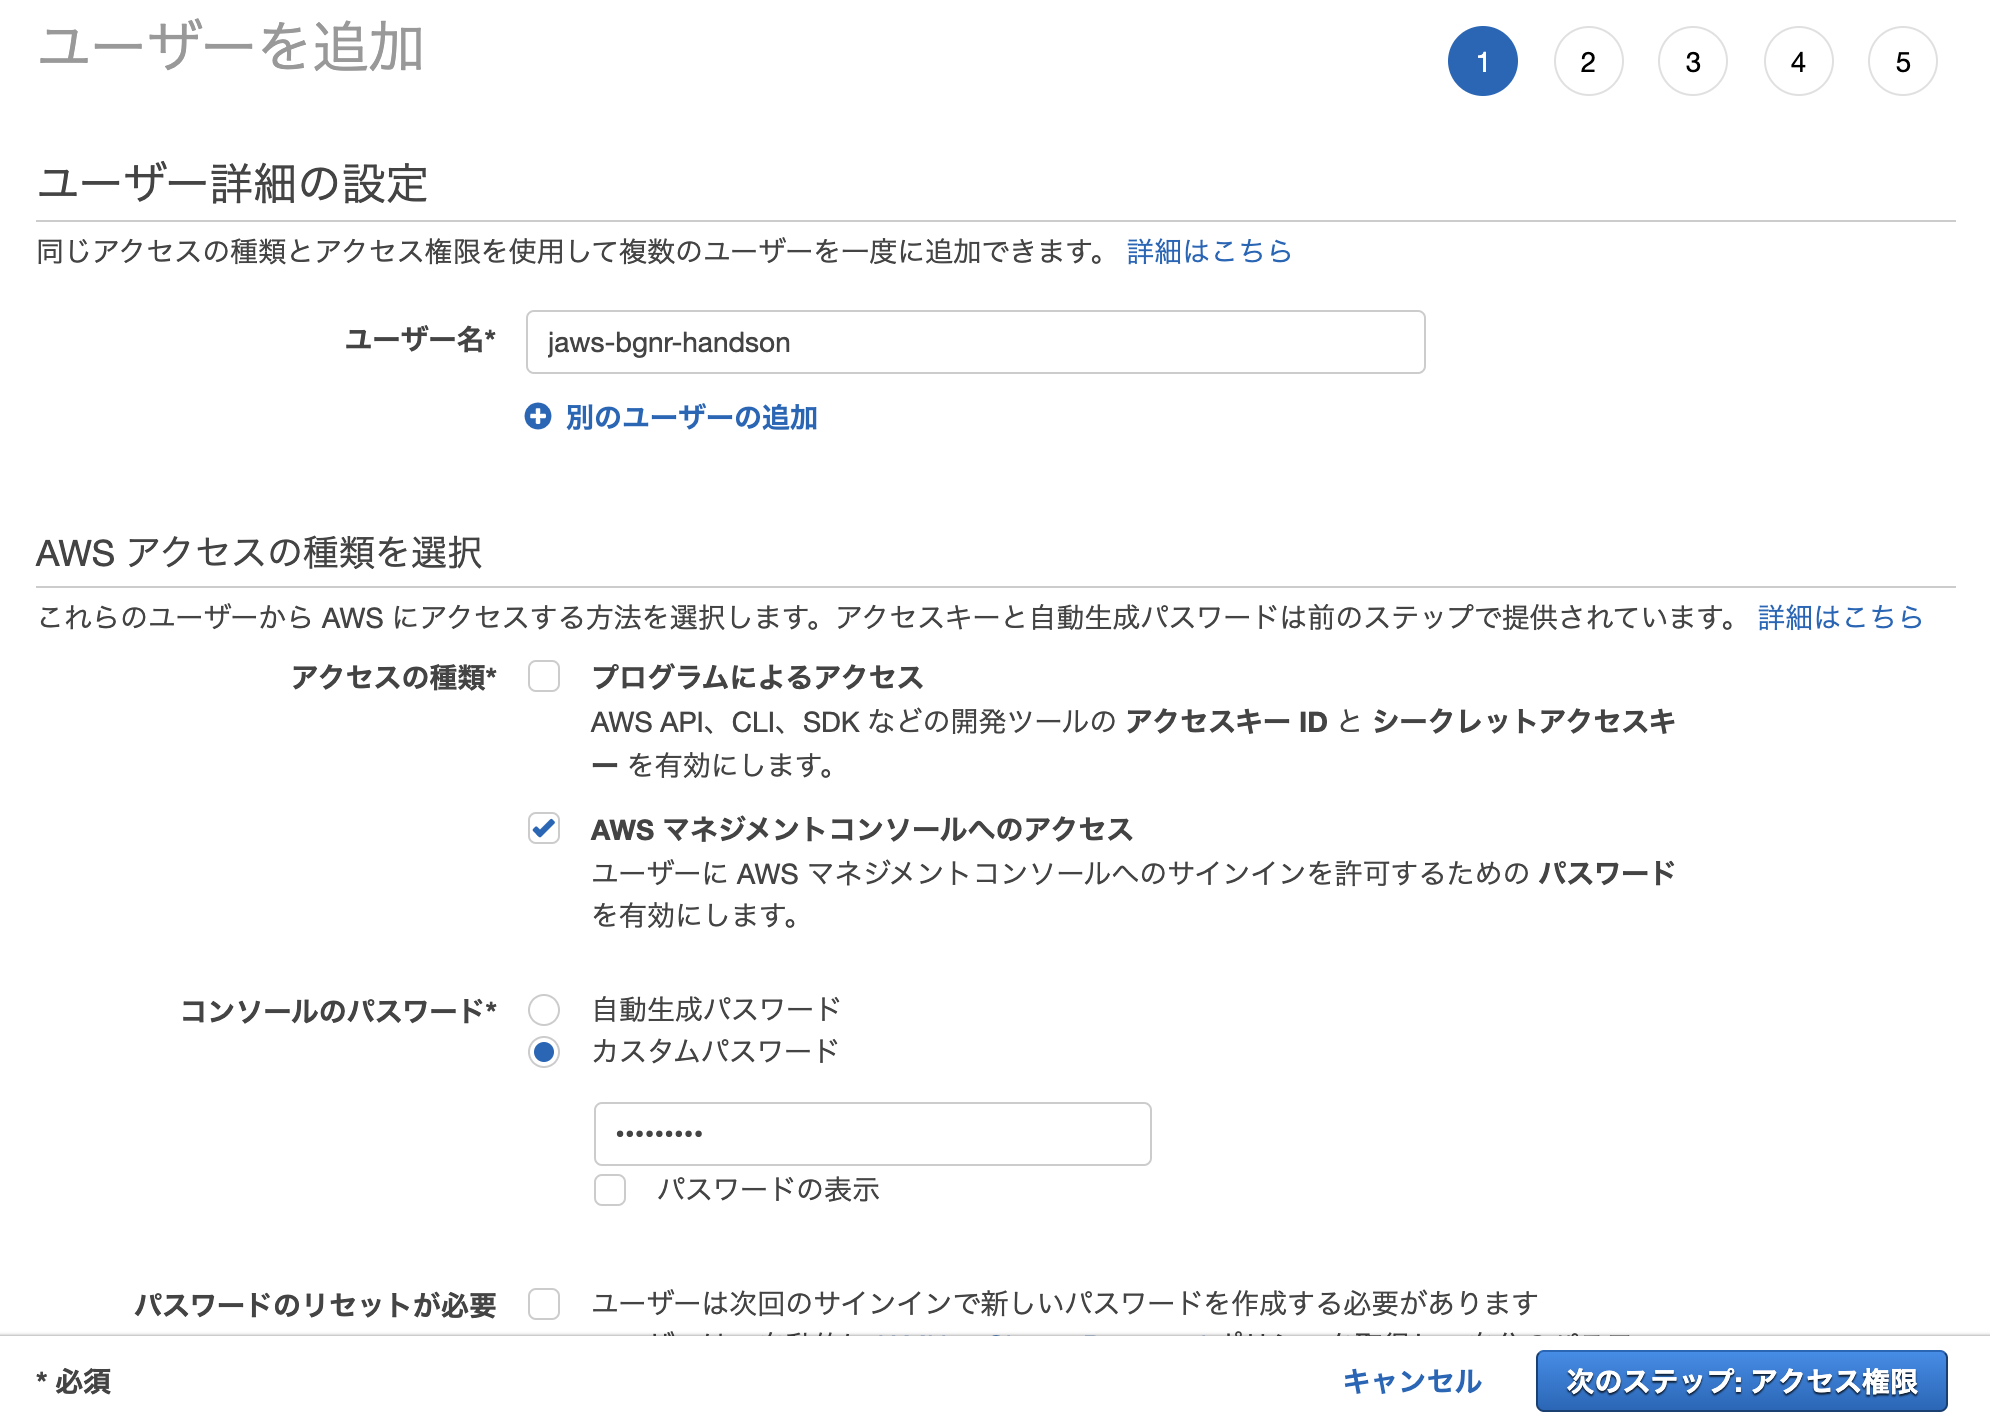Open step 4 in the progress indicator
1990x1426 pixels.
1797,60
